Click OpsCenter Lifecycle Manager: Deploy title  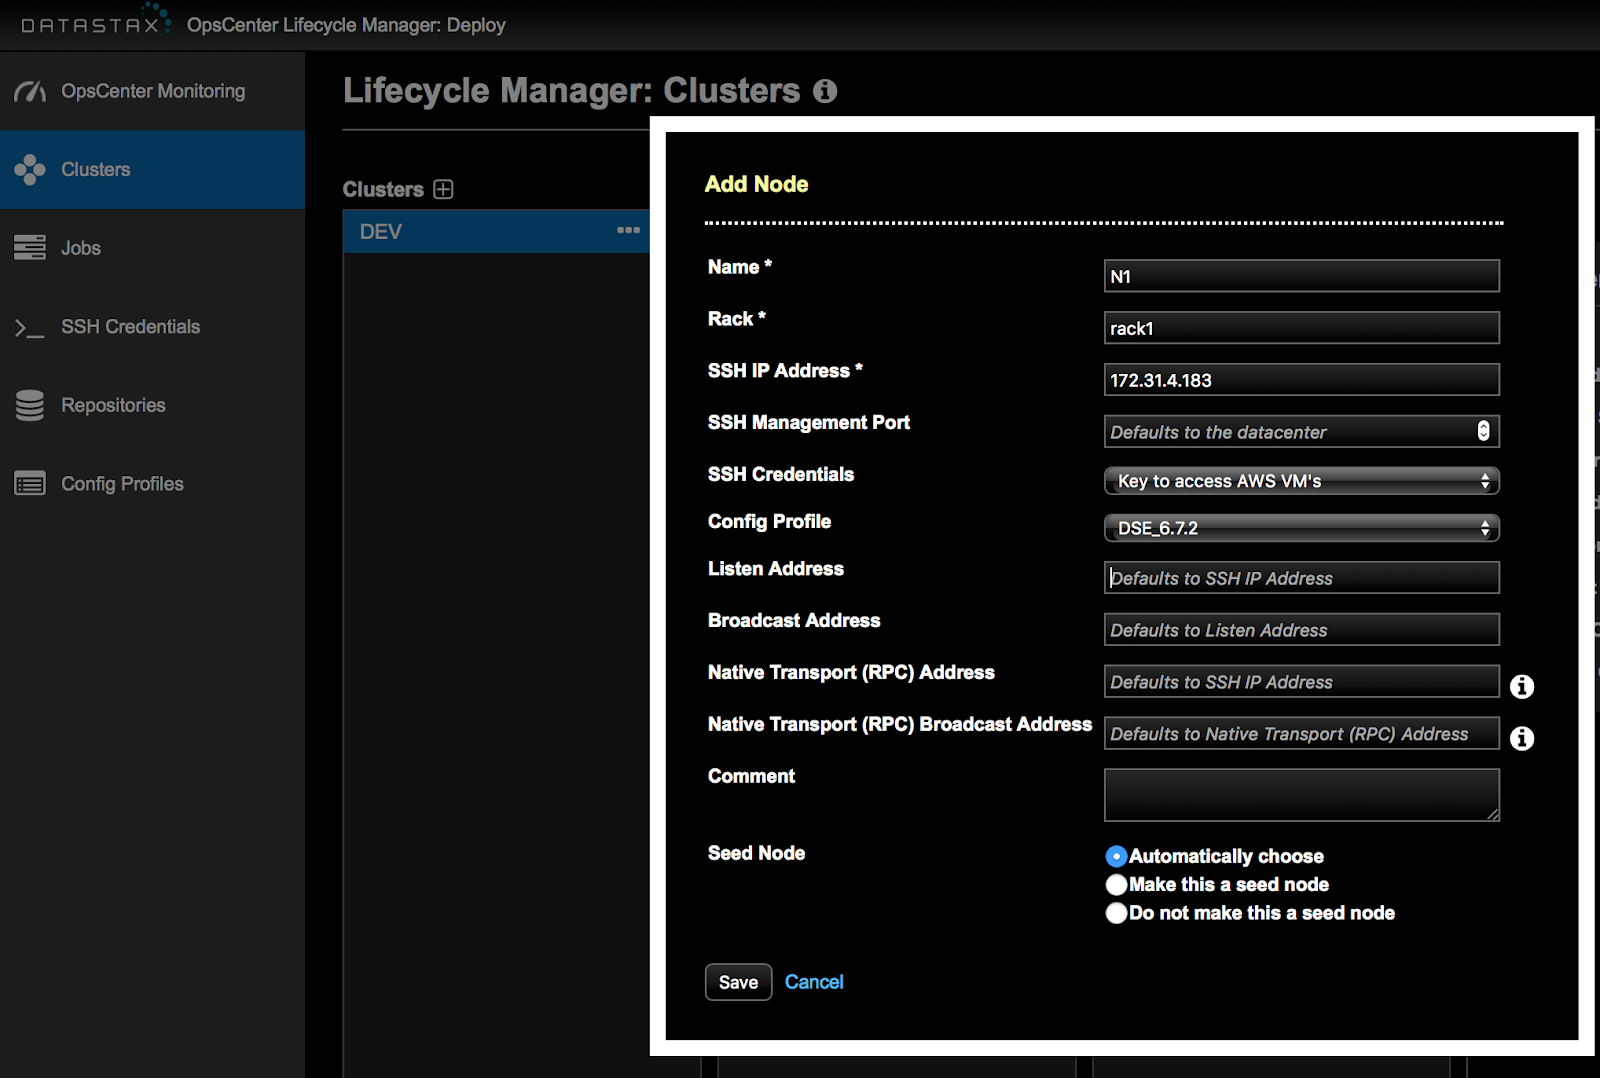click(x=346, y=25)
